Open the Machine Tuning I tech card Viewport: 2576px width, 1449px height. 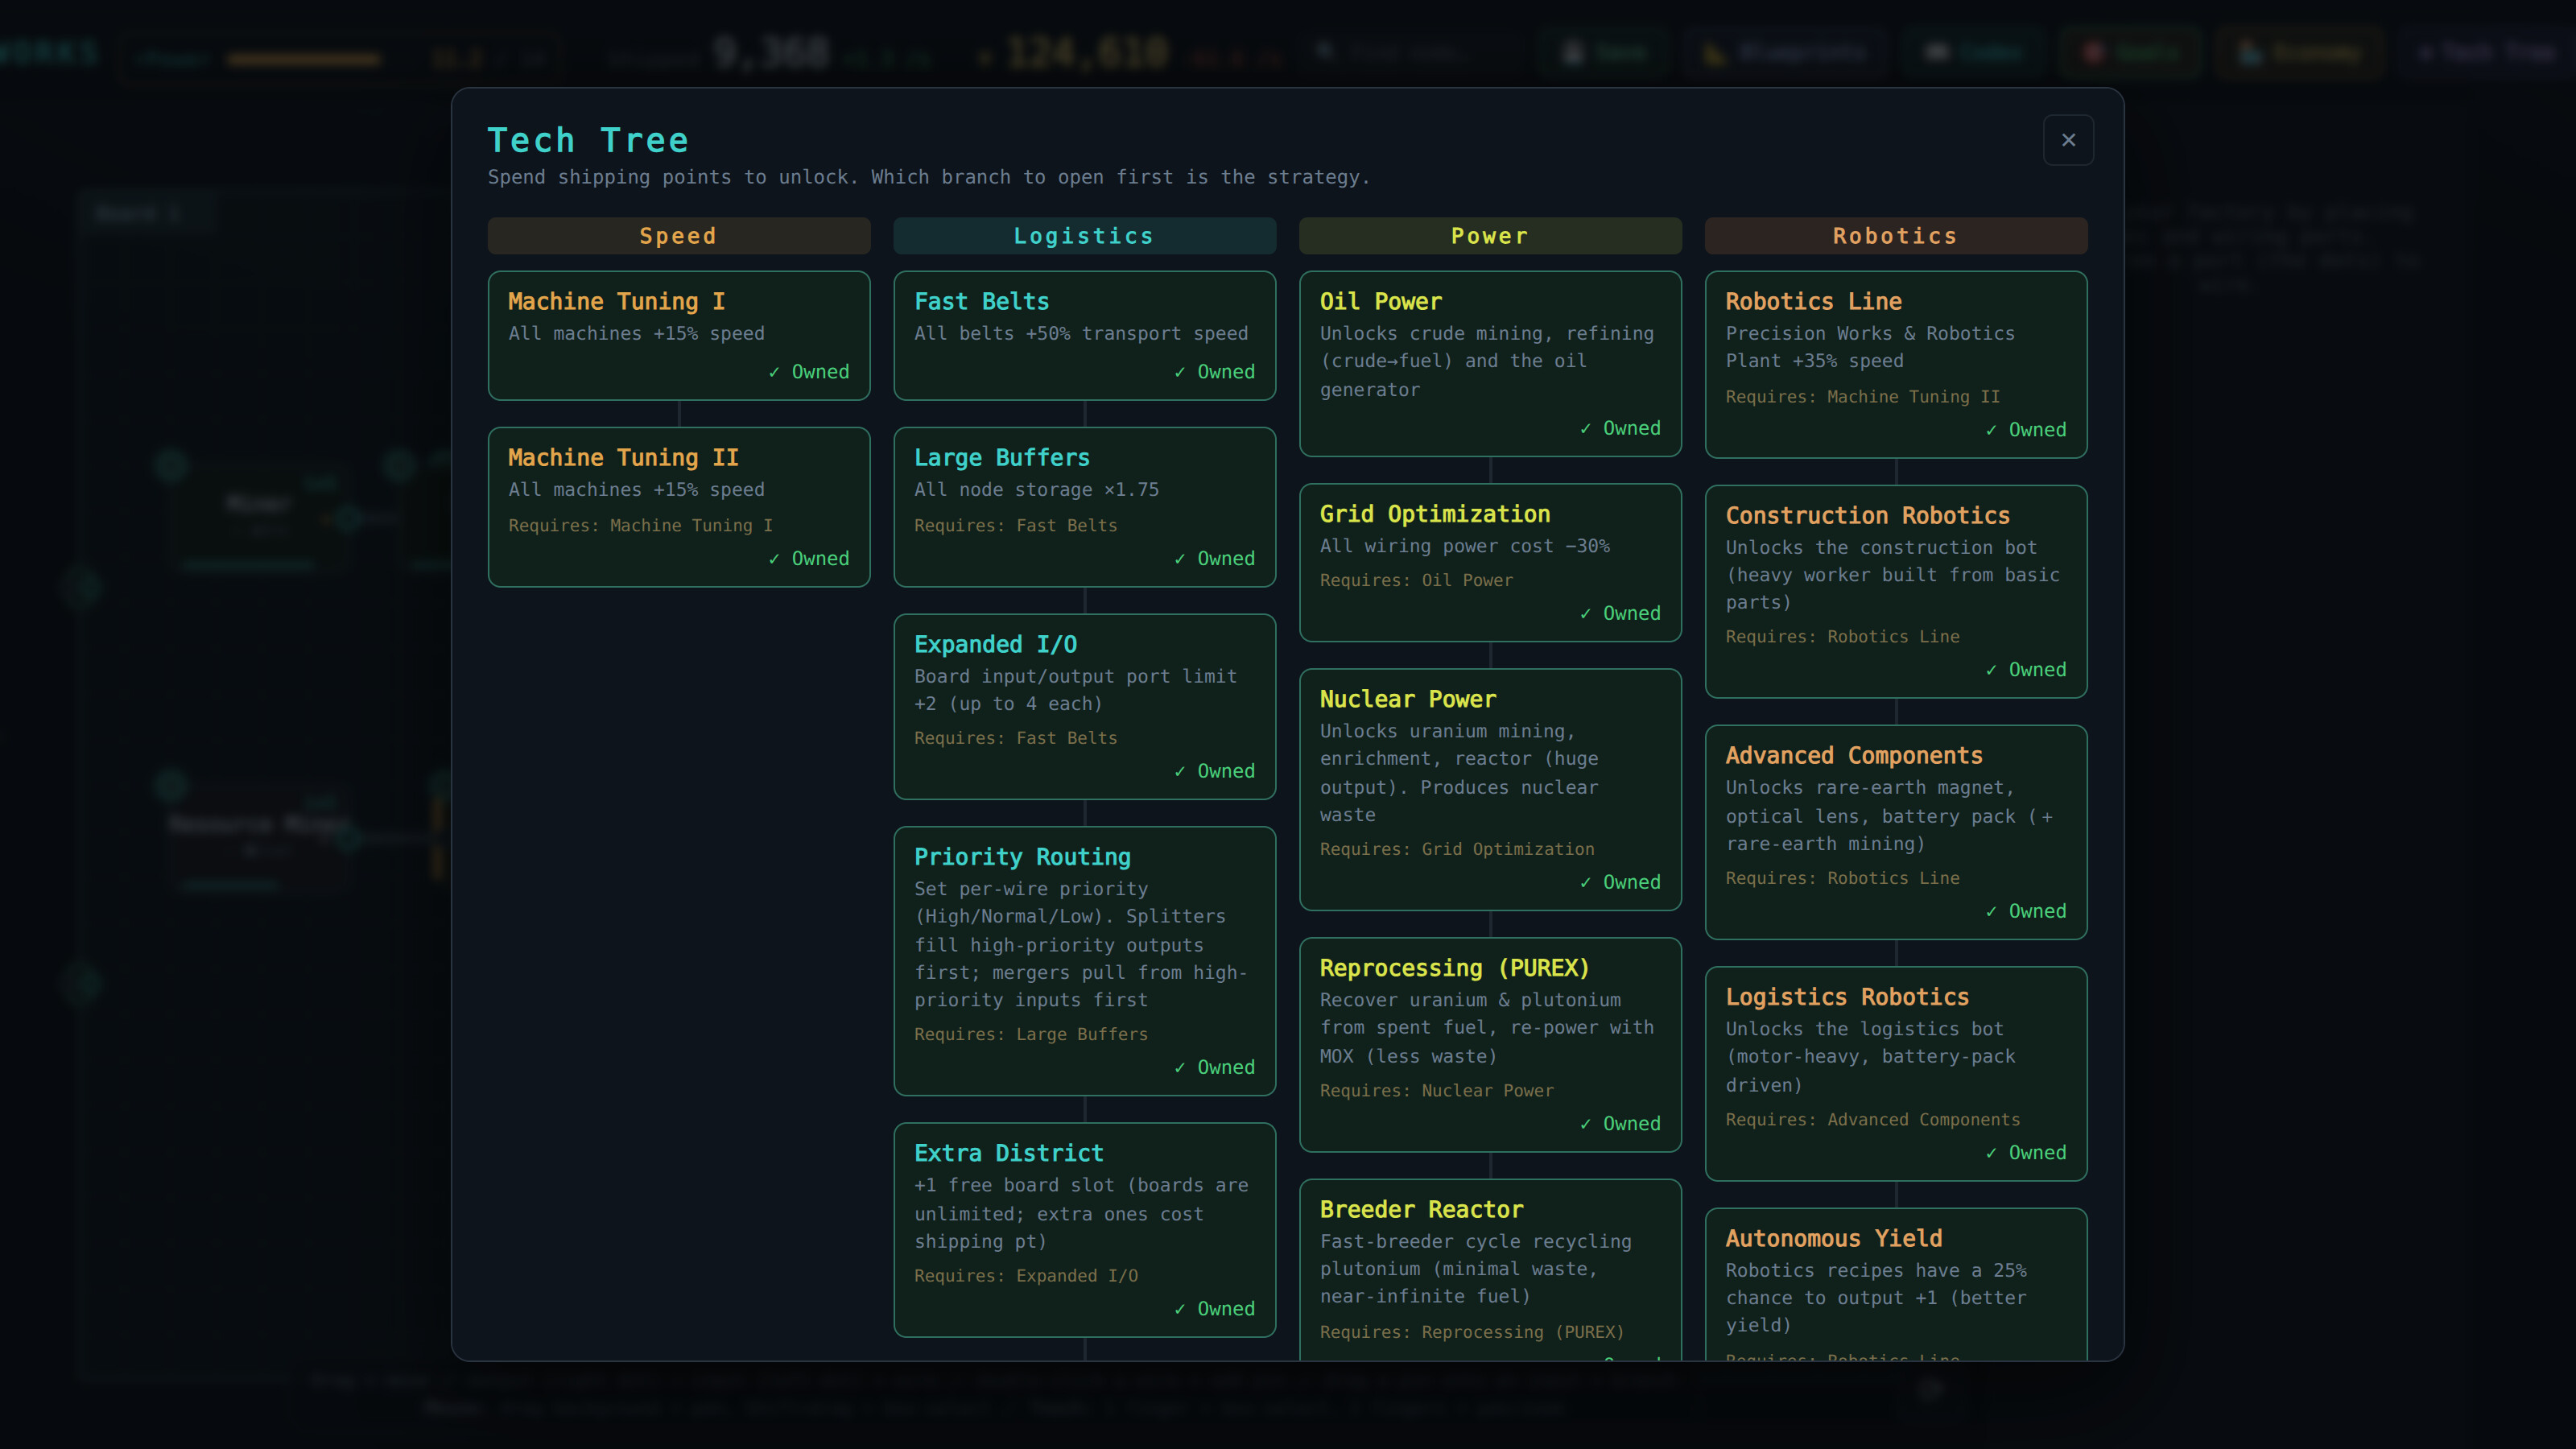click(x=679, y=335)
